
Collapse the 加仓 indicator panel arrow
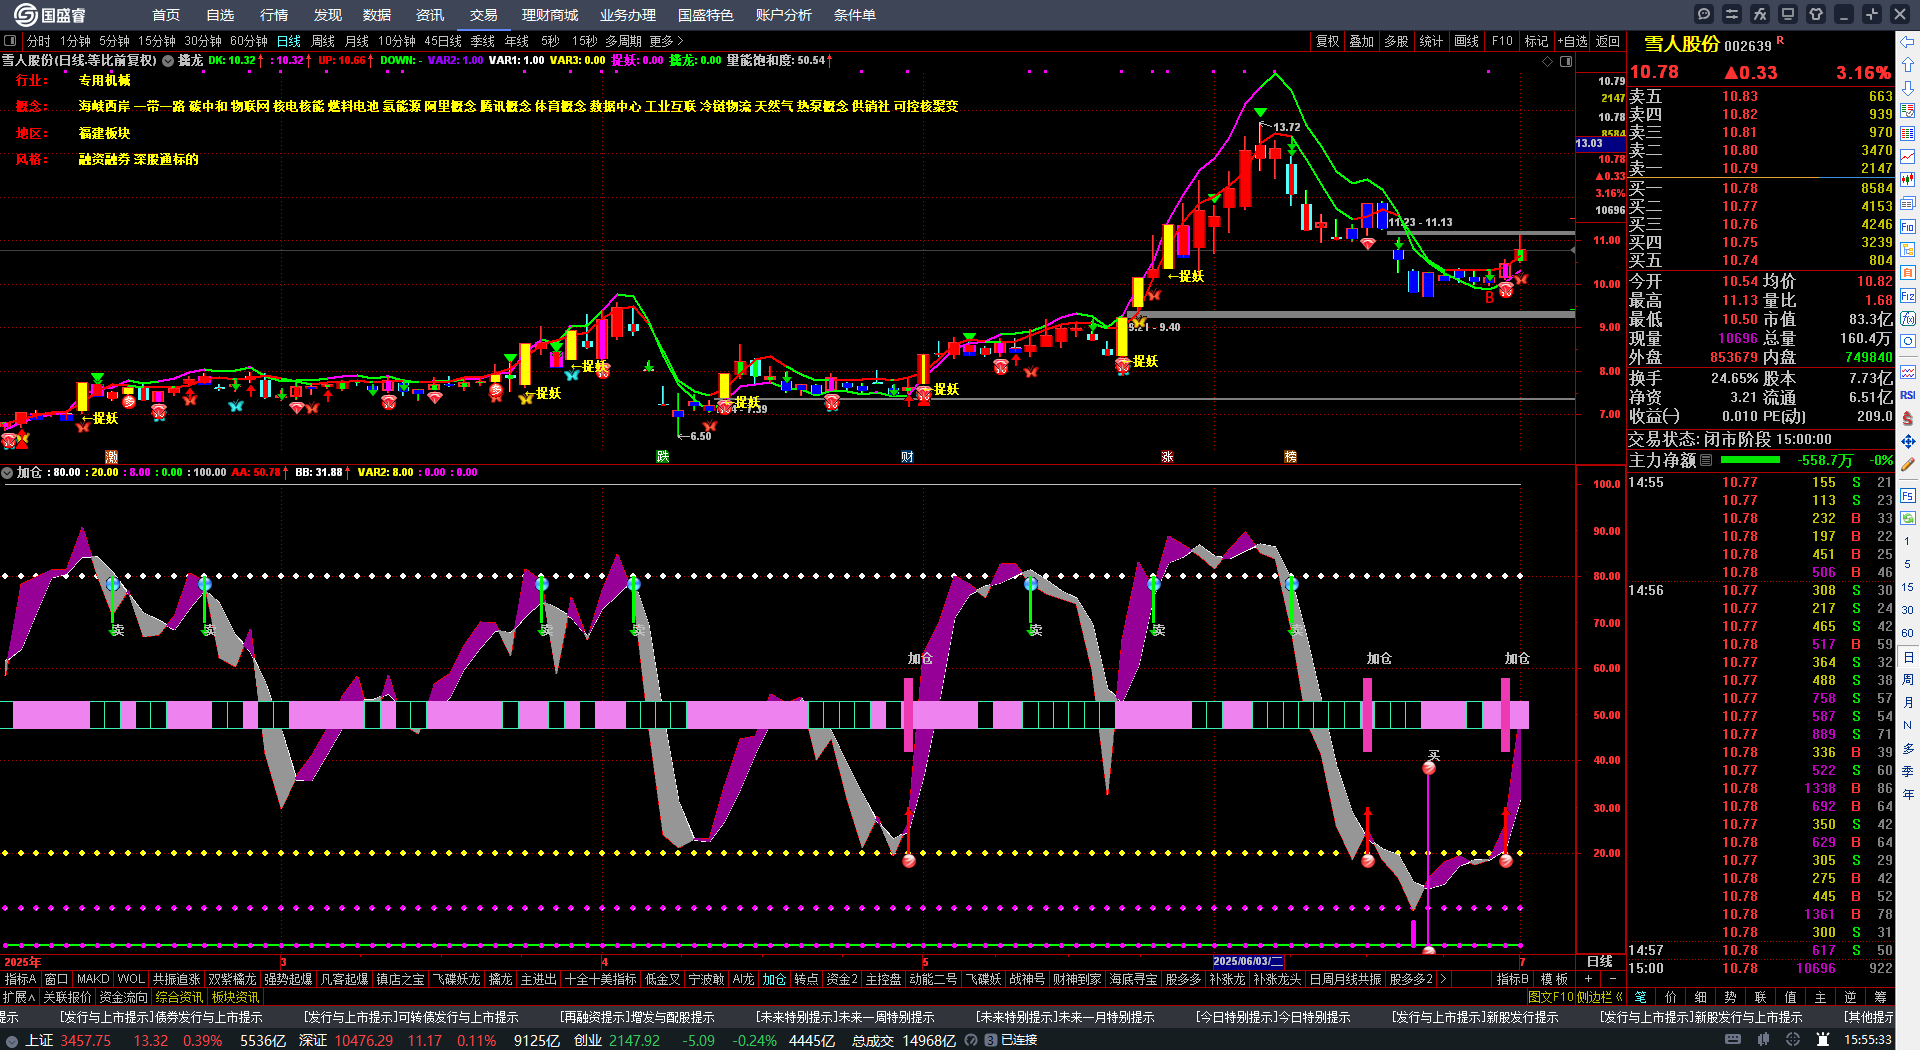(x=8, y=473)
